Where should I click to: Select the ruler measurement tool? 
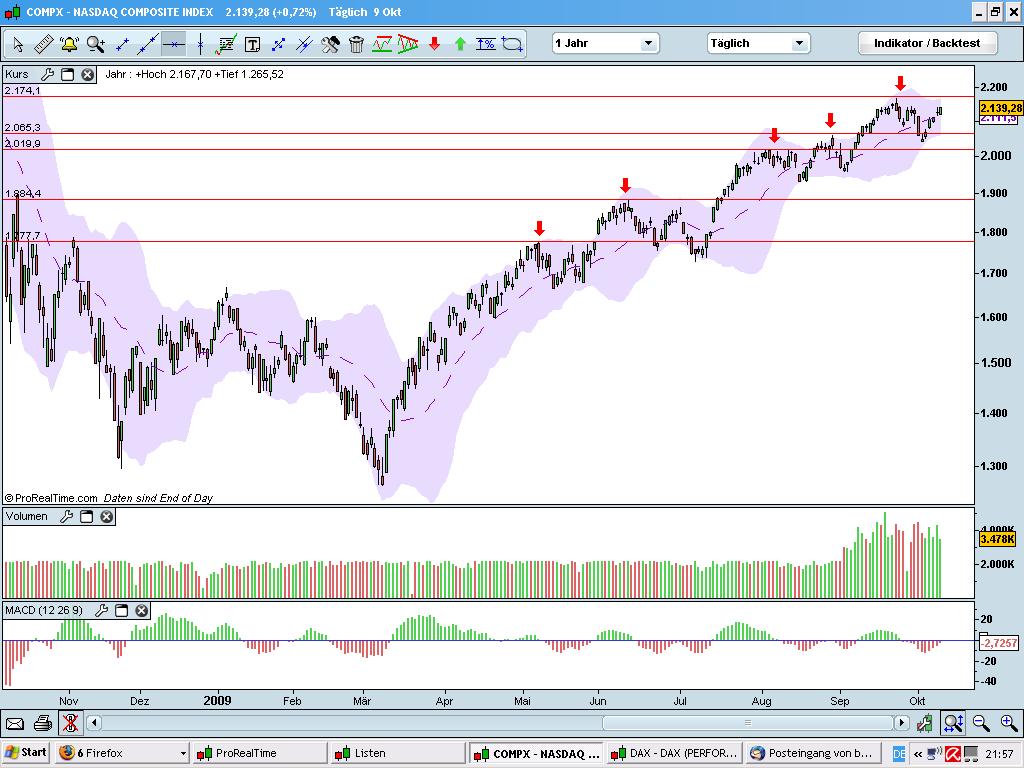coord(43,44)
